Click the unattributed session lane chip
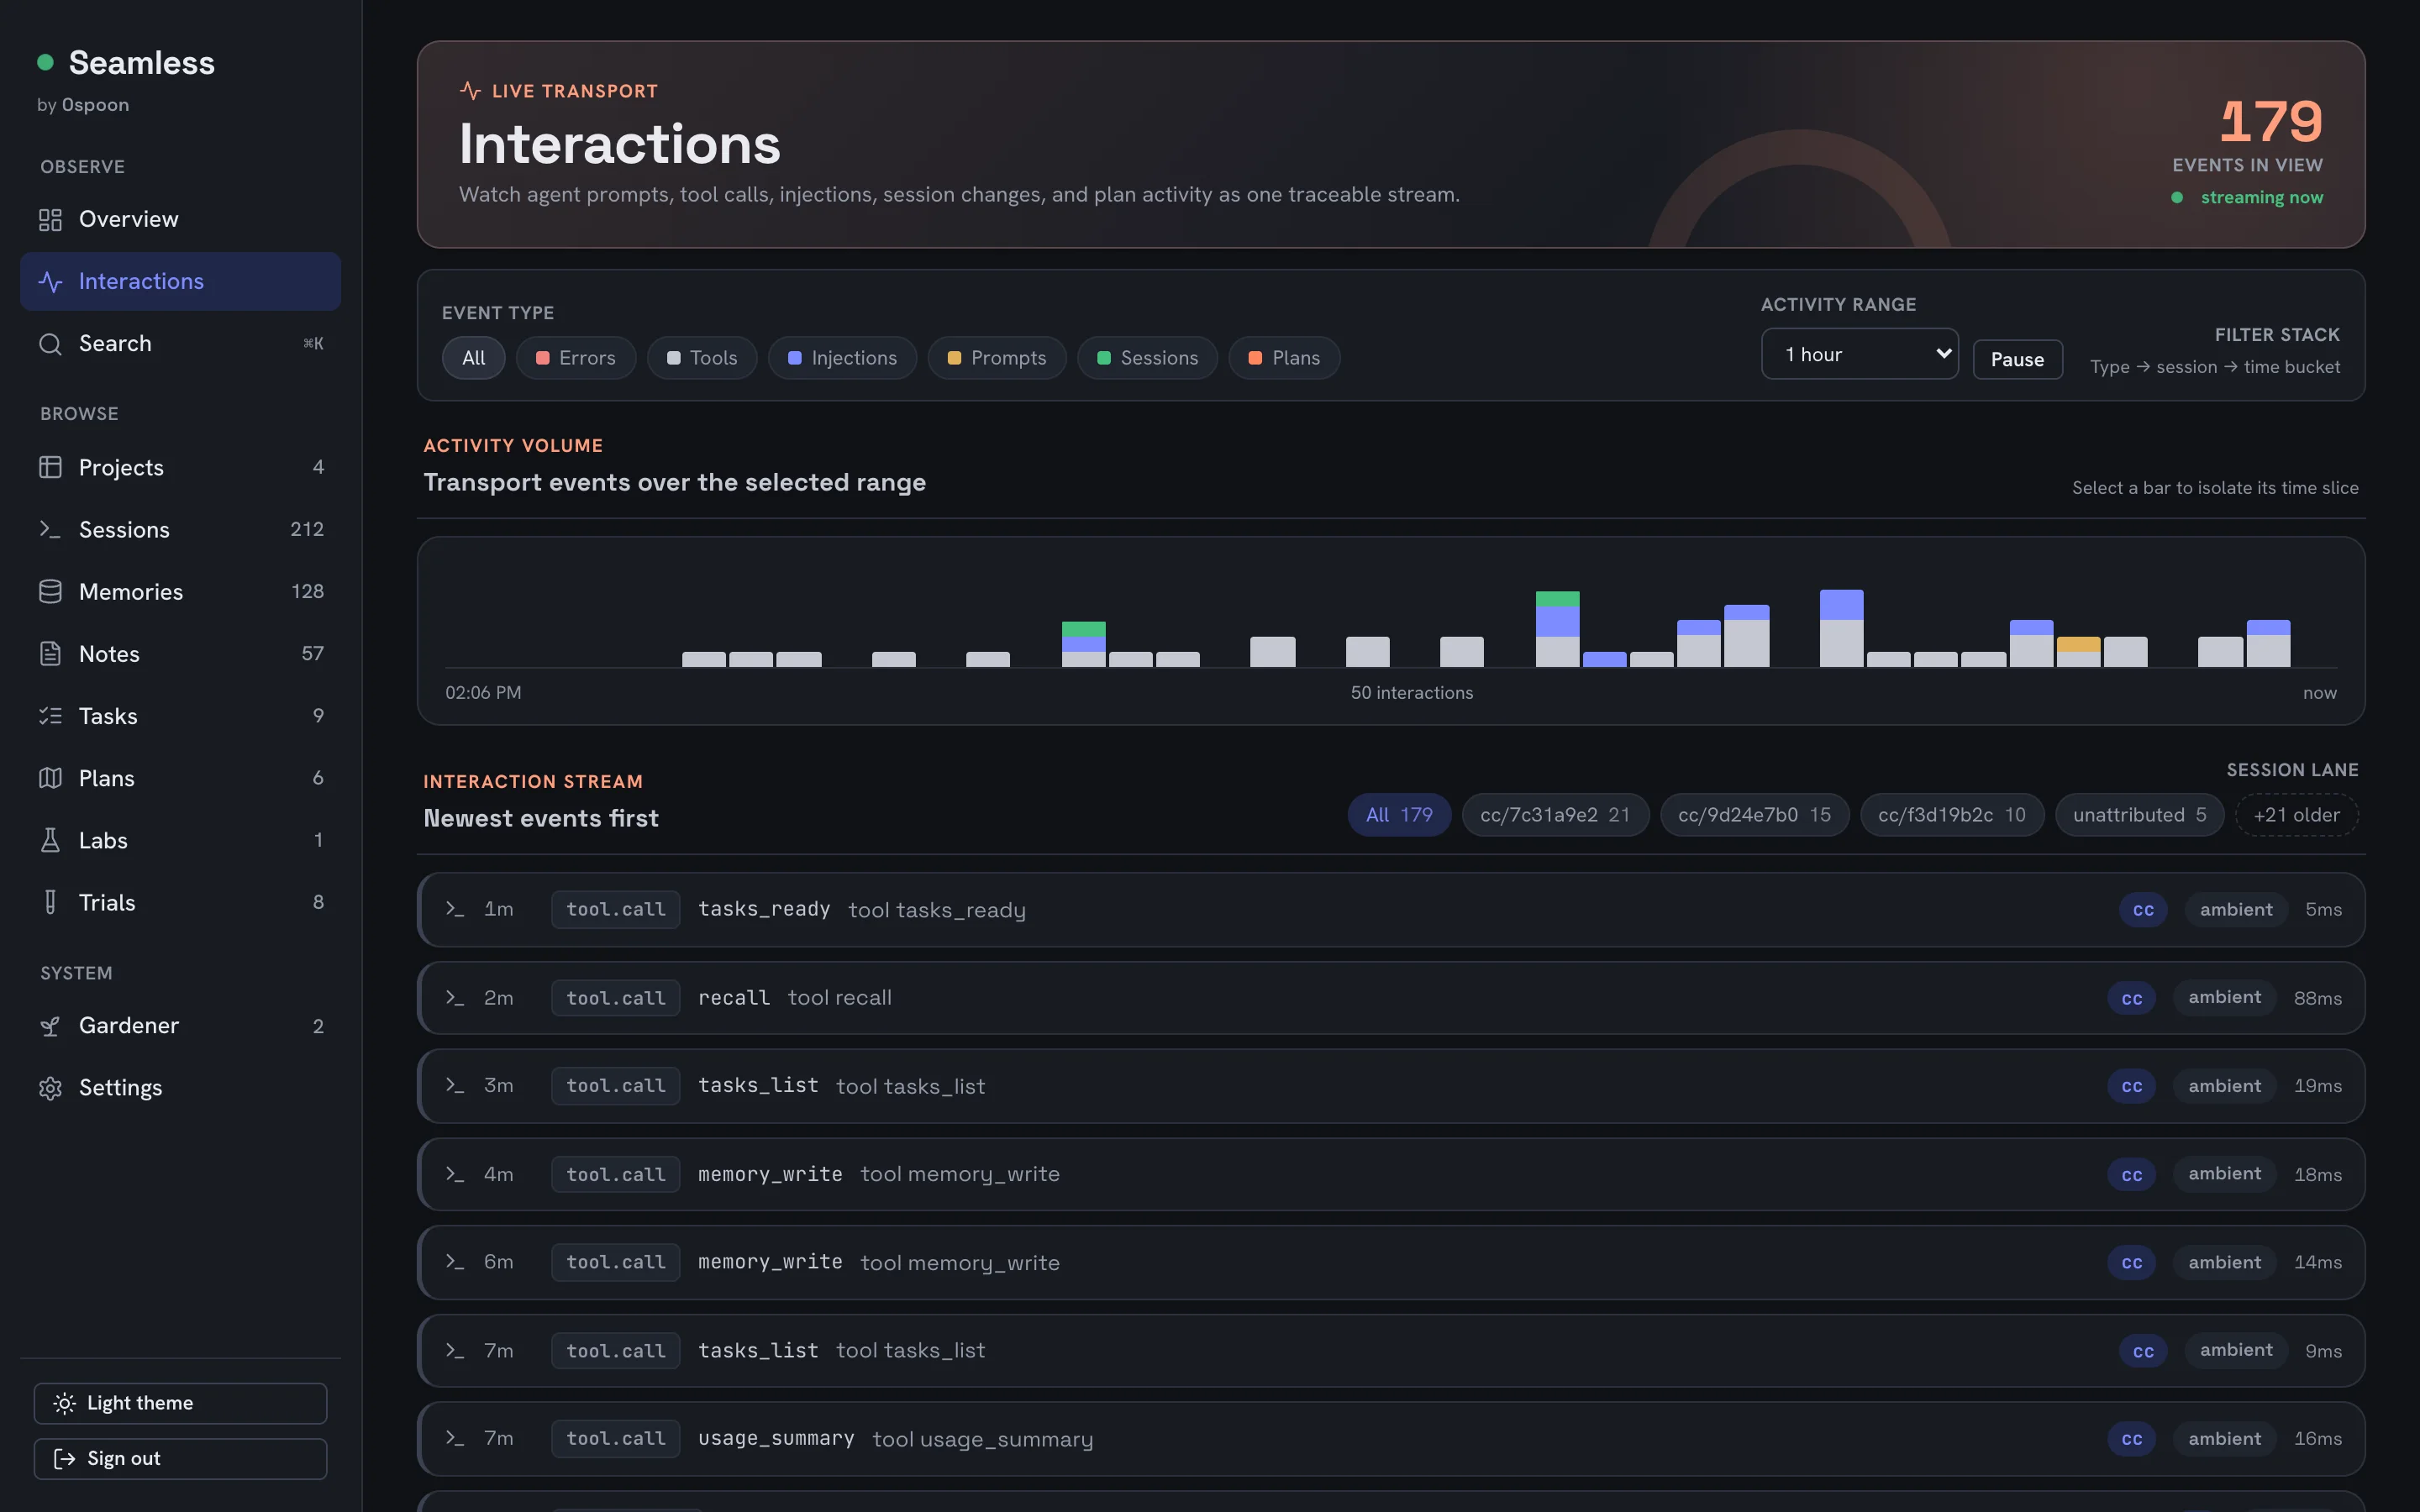The width and height of the screenshot is (2420, 1512). click(x=2139, y=815)
